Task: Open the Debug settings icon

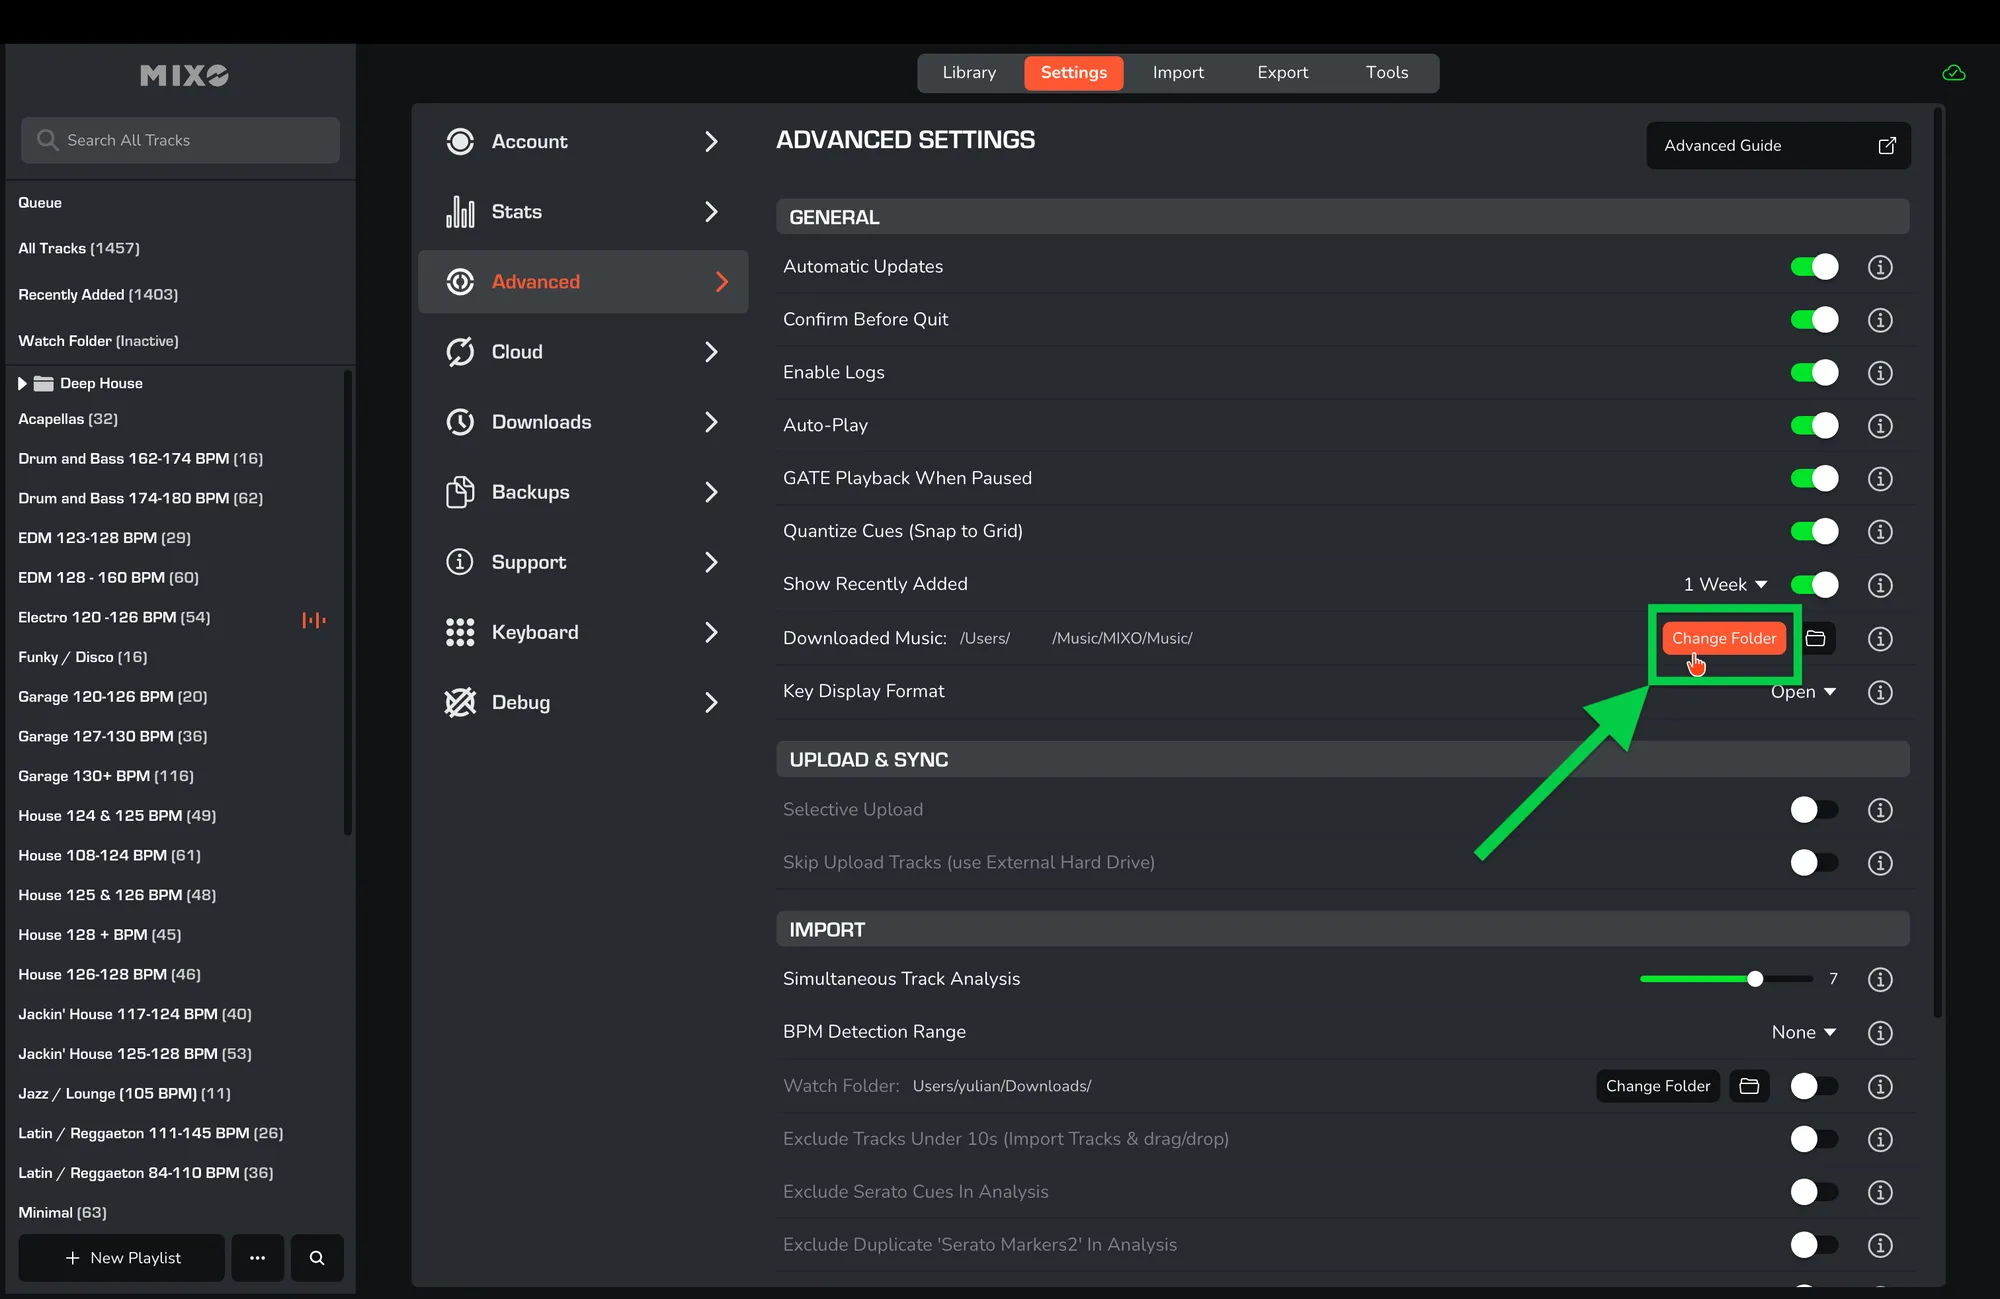Action: (460, 703)
